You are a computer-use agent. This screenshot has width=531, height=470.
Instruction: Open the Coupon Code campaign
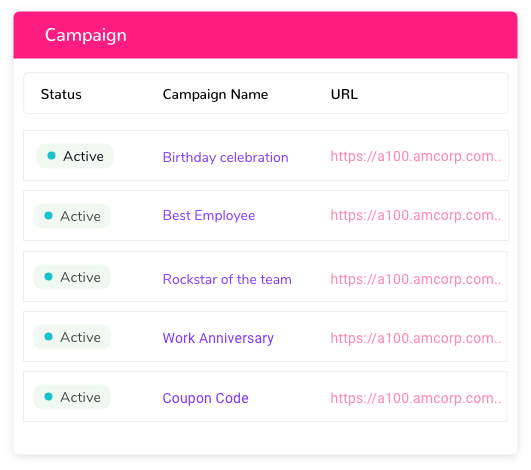pyautogui.click(x=206, y=398)
